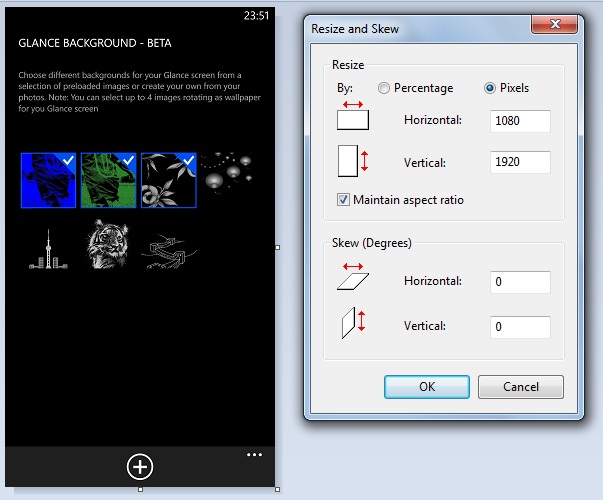Screen dimensions: 603x500
Task: Select the Percentage radio button
Action: pos(384,88)
